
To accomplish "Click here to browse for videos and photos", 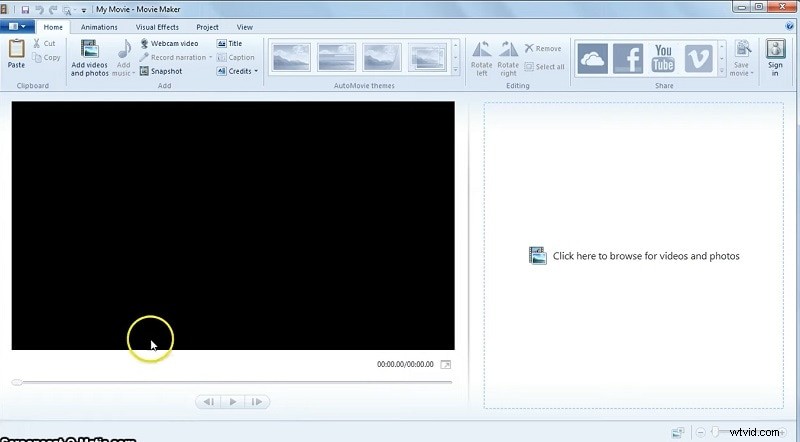I will tap(634, 256).
